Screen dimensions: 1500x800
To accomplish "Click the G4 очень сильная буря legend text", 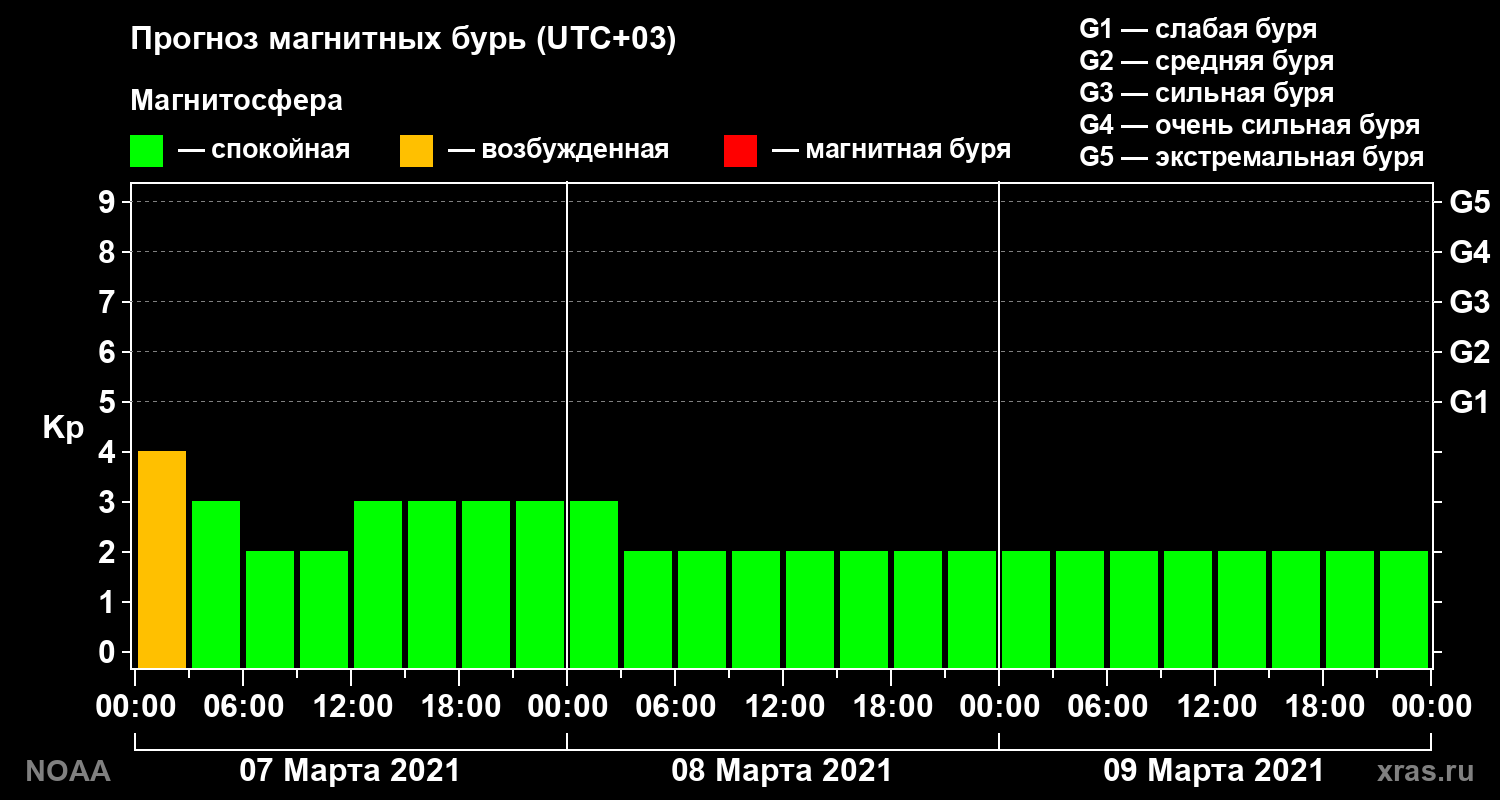I will (1250, 125).
